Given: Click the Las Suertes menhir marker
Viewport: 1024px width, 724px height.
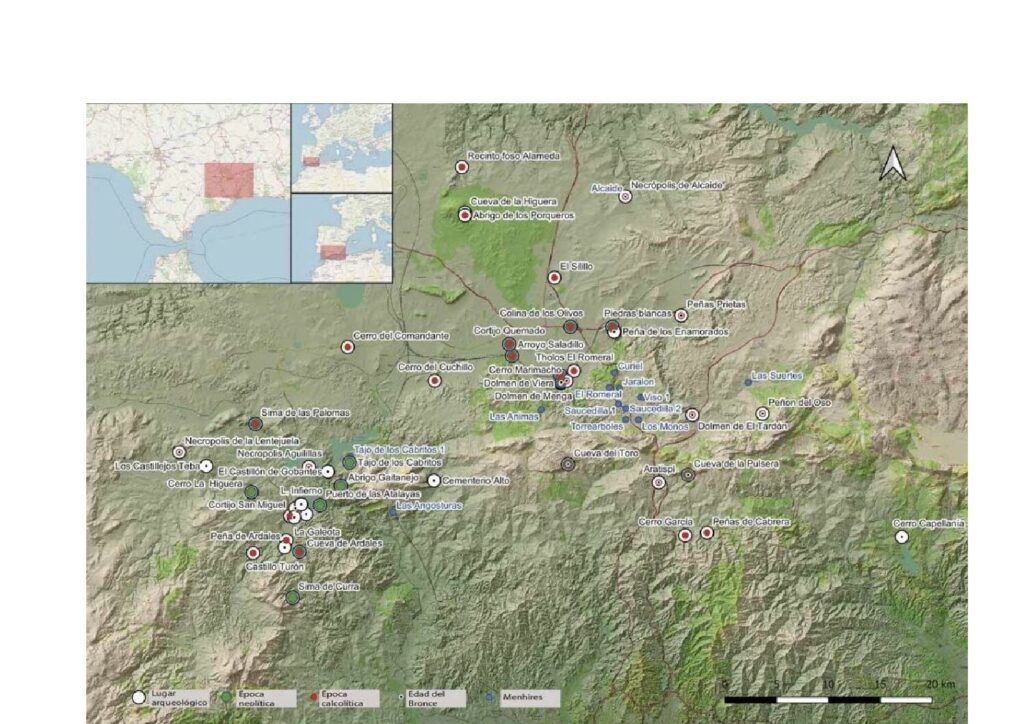Looking at the screenshot, I should (748, 382).
